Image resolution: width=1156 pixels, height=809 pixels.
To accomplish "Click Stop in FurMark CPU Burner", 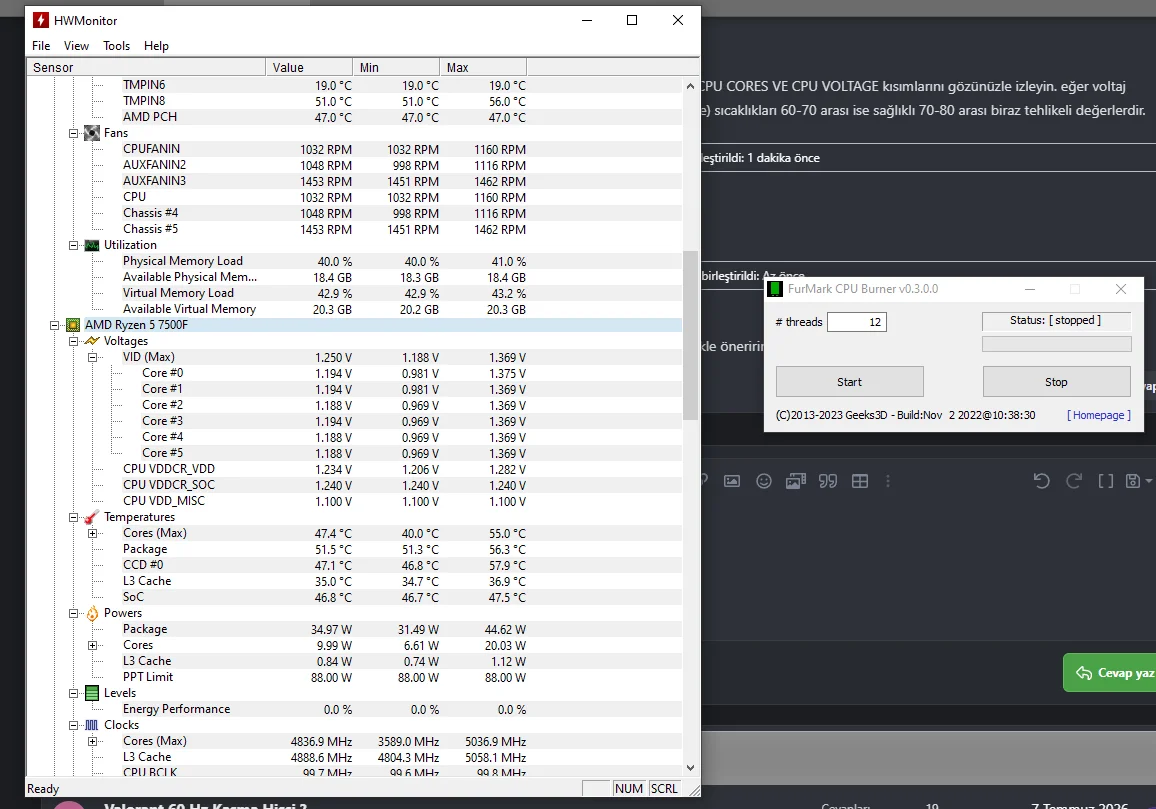I will [x=1056, y=382].
